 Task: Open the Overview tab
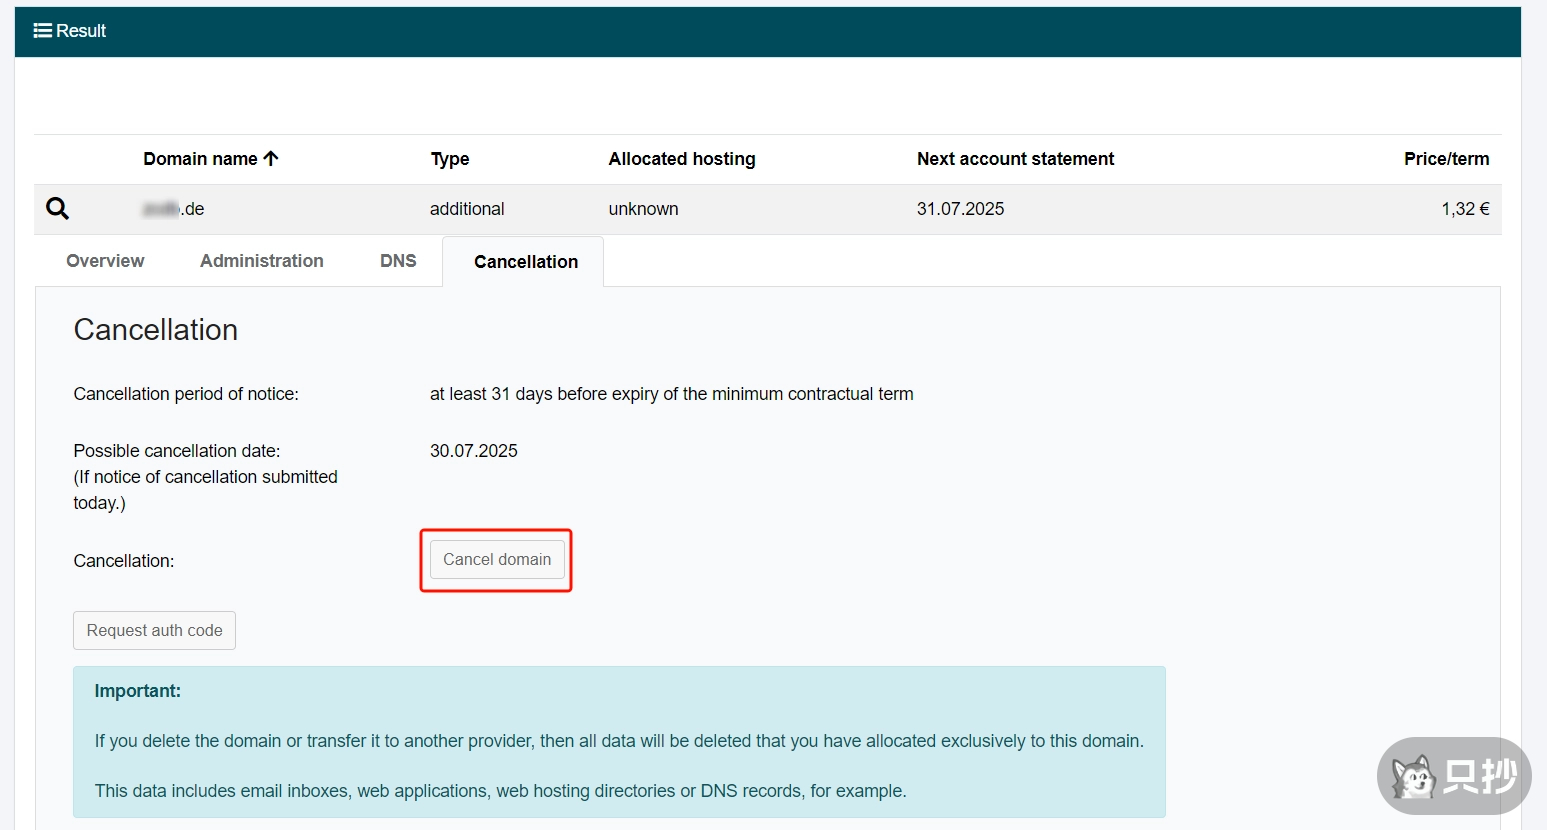pyautogui.click(x=105, y=261)
